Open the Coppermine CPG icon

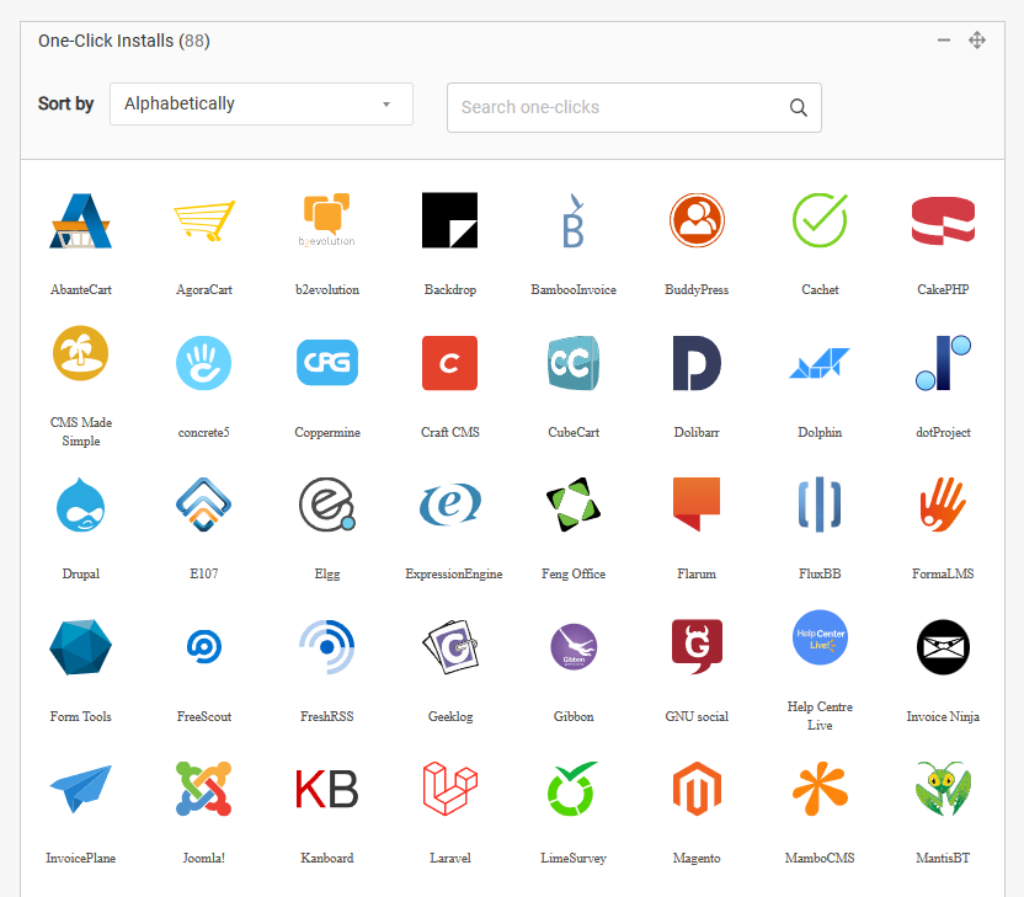(x=327, y=362)
